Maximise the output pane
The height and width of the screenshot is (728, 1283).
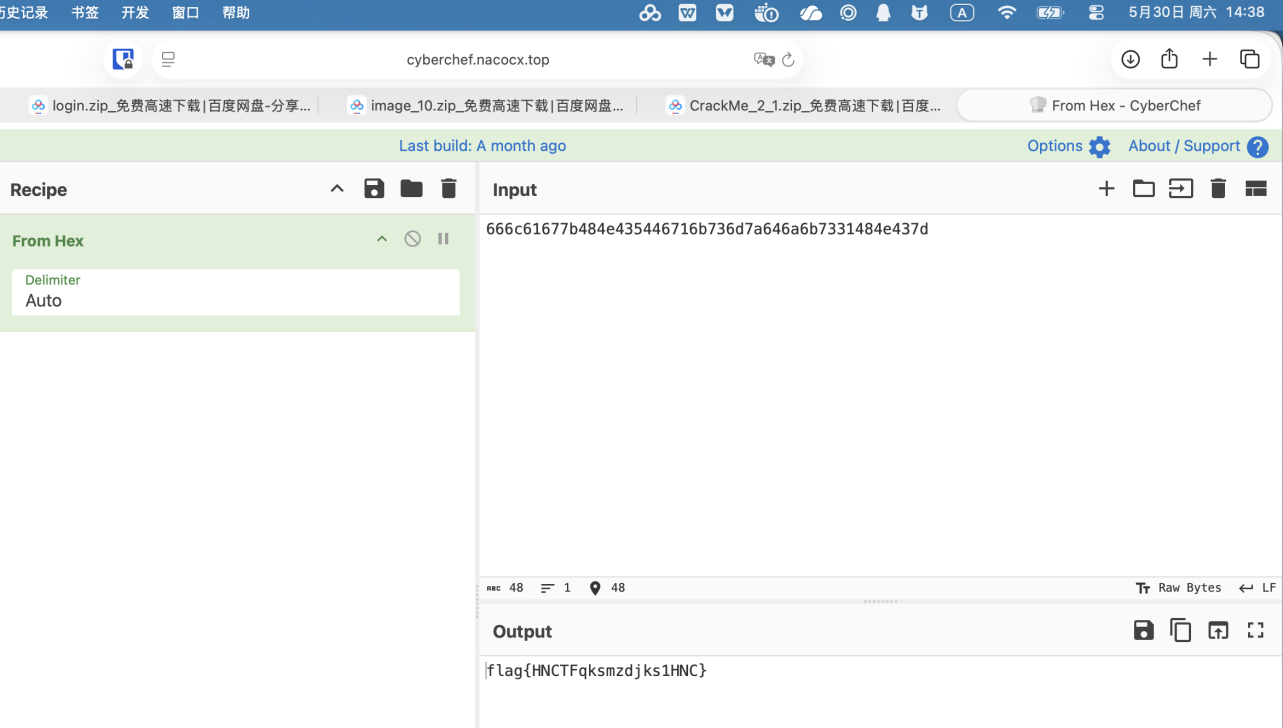(x=1255, y=630)
